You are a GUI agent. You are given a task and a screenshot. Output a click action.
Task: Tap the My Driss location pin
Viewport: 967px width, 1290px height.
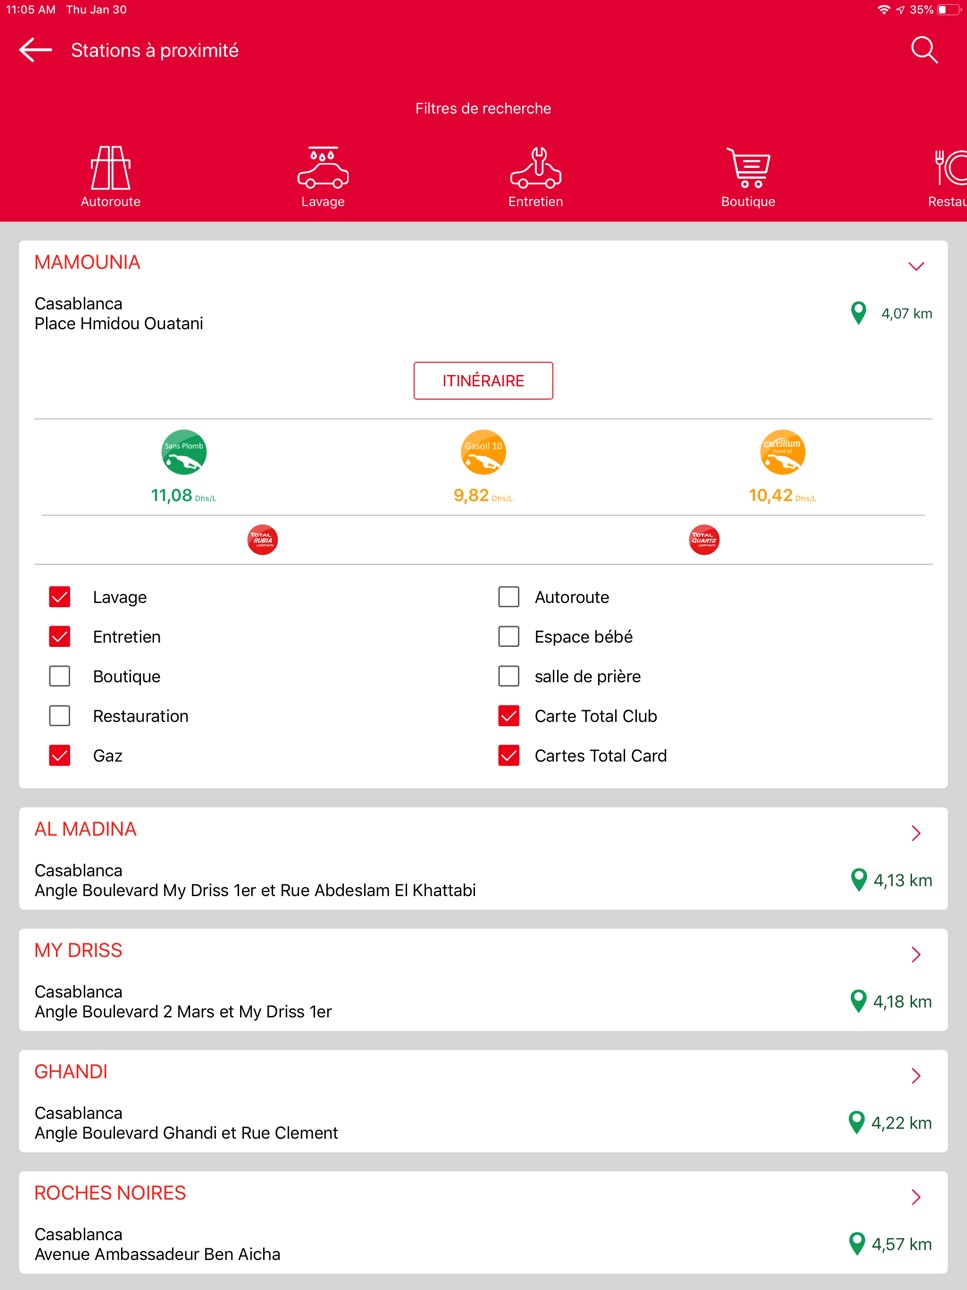(x=858, y=1001)
